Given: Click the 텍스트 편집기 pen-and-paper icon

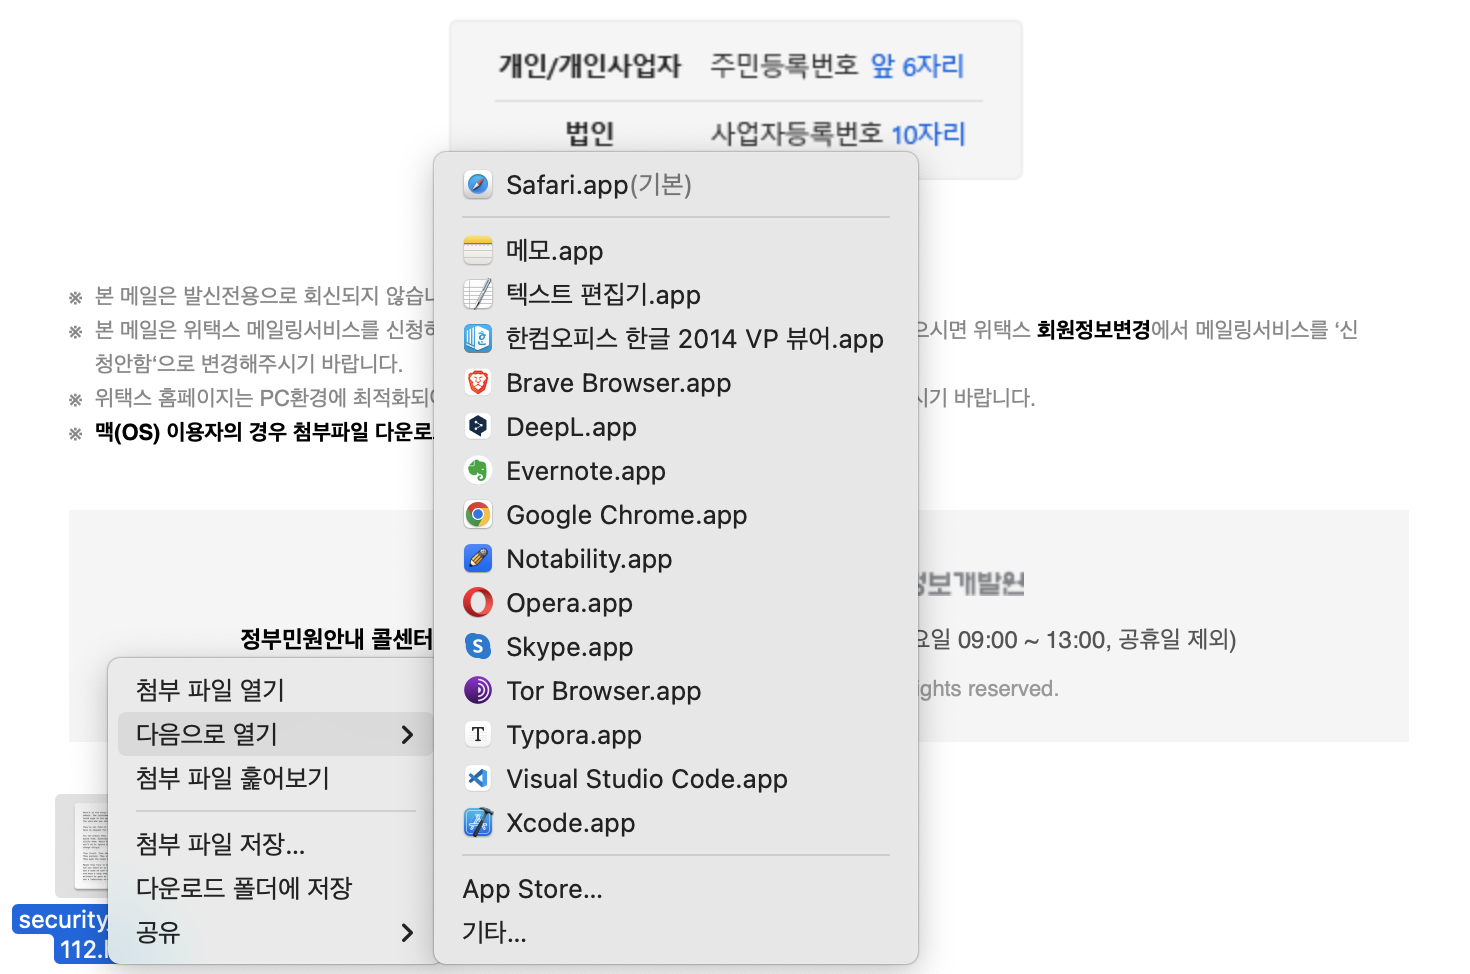Looking at the screenshot, I should click(x=478, y=294).
